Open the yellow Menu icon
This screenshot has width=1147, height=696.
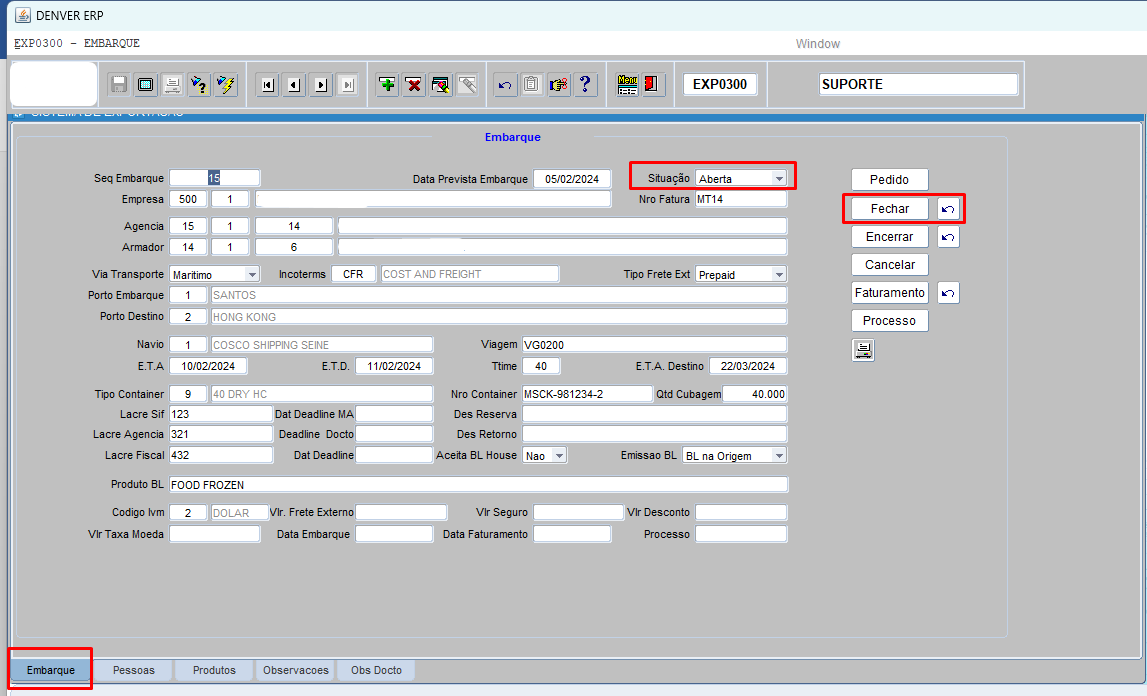click(x=627, y=85)
